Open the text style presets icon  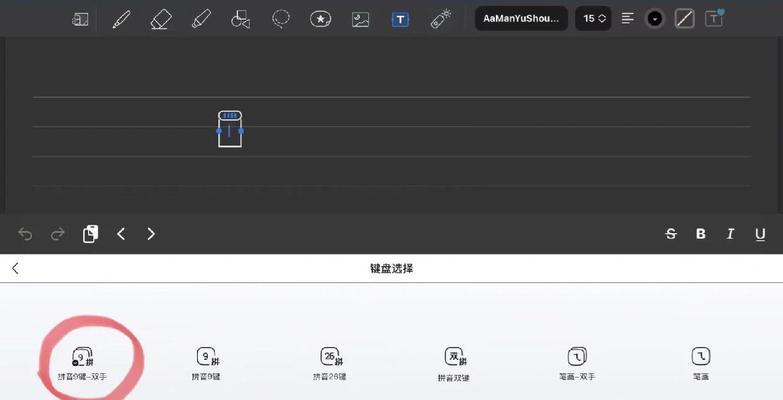click(x=714, y=18)
